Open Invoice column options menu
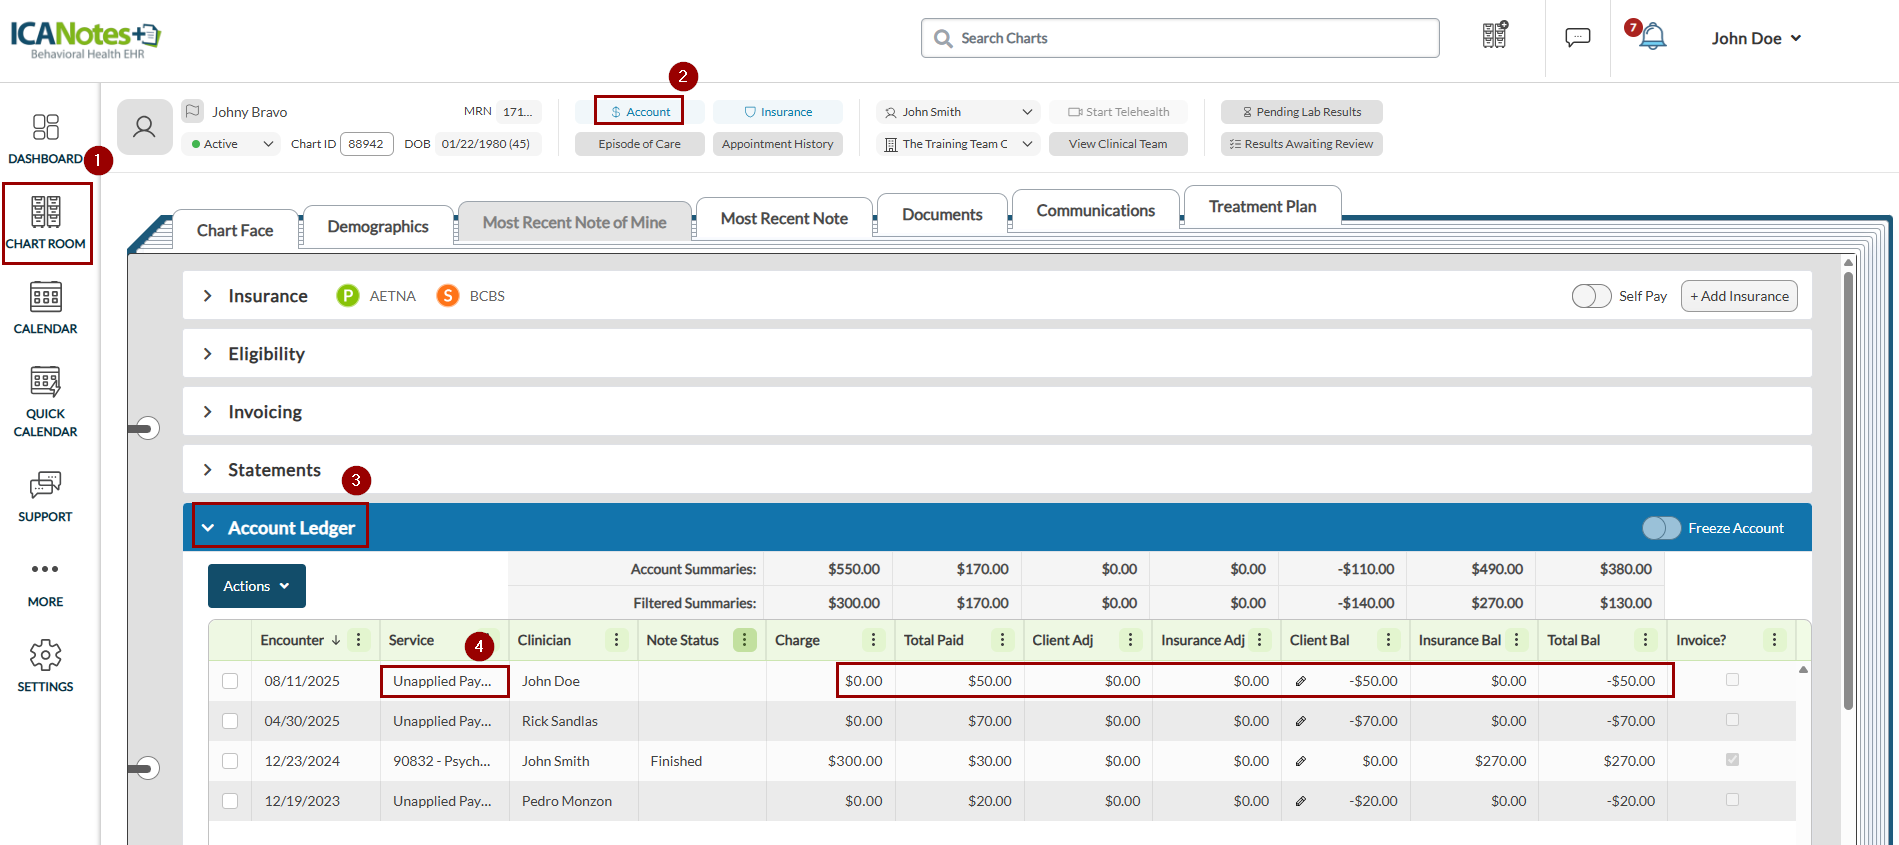The height and width of the screenshot is (845, 1899). [1775, 640]
